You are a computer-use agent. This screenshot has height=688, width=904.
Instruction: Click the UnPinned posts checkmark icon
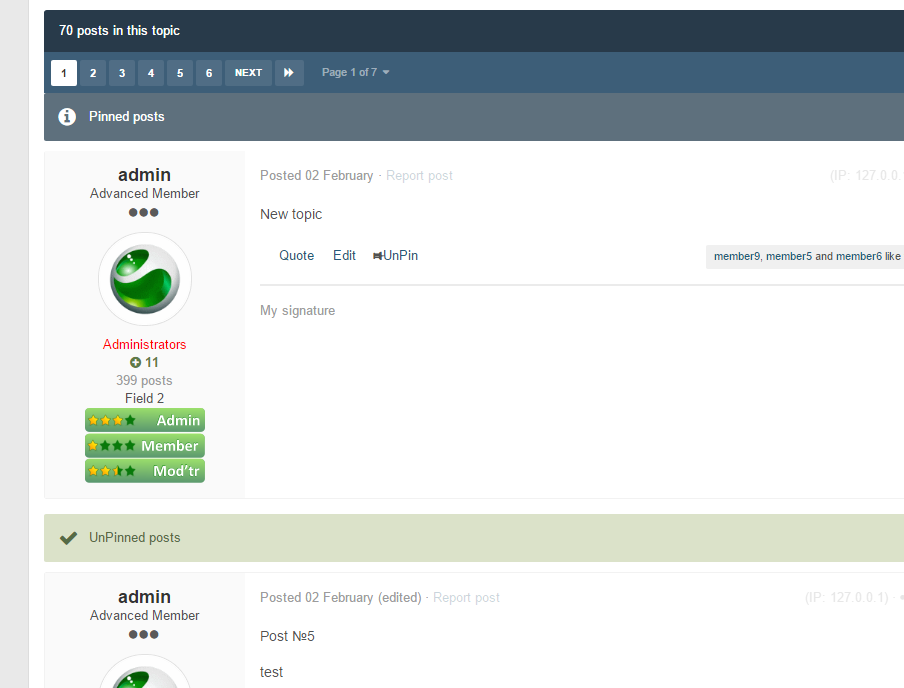[x=68, y=538]
